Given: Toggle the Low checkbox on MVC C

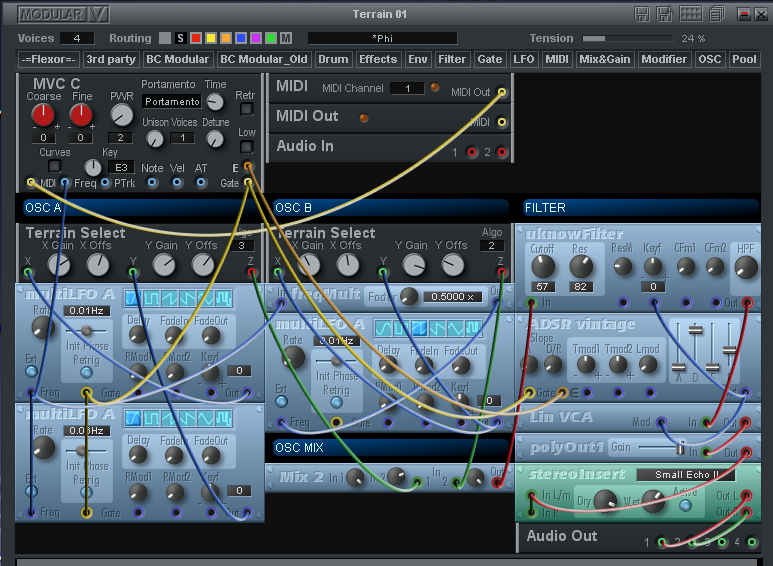Looking at the screenshot, I should [246, 146].
